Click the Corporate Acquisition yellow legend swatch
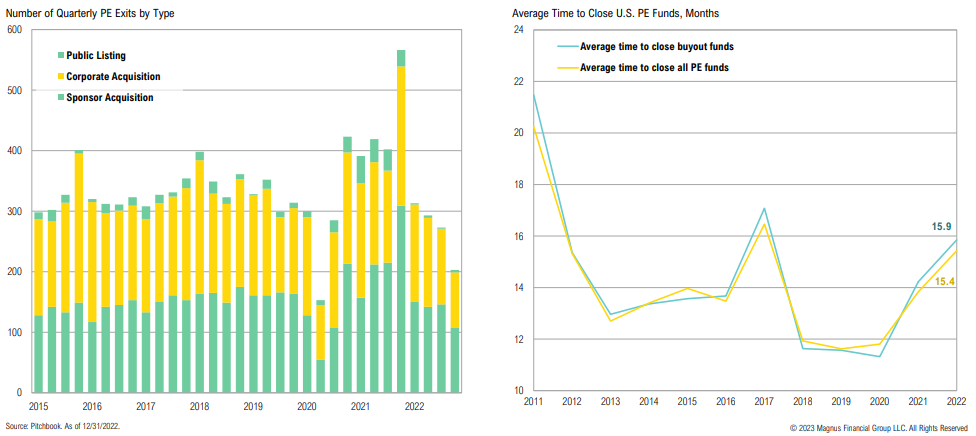The width and height of the screenshot is (976, 436). click(62, 76)
